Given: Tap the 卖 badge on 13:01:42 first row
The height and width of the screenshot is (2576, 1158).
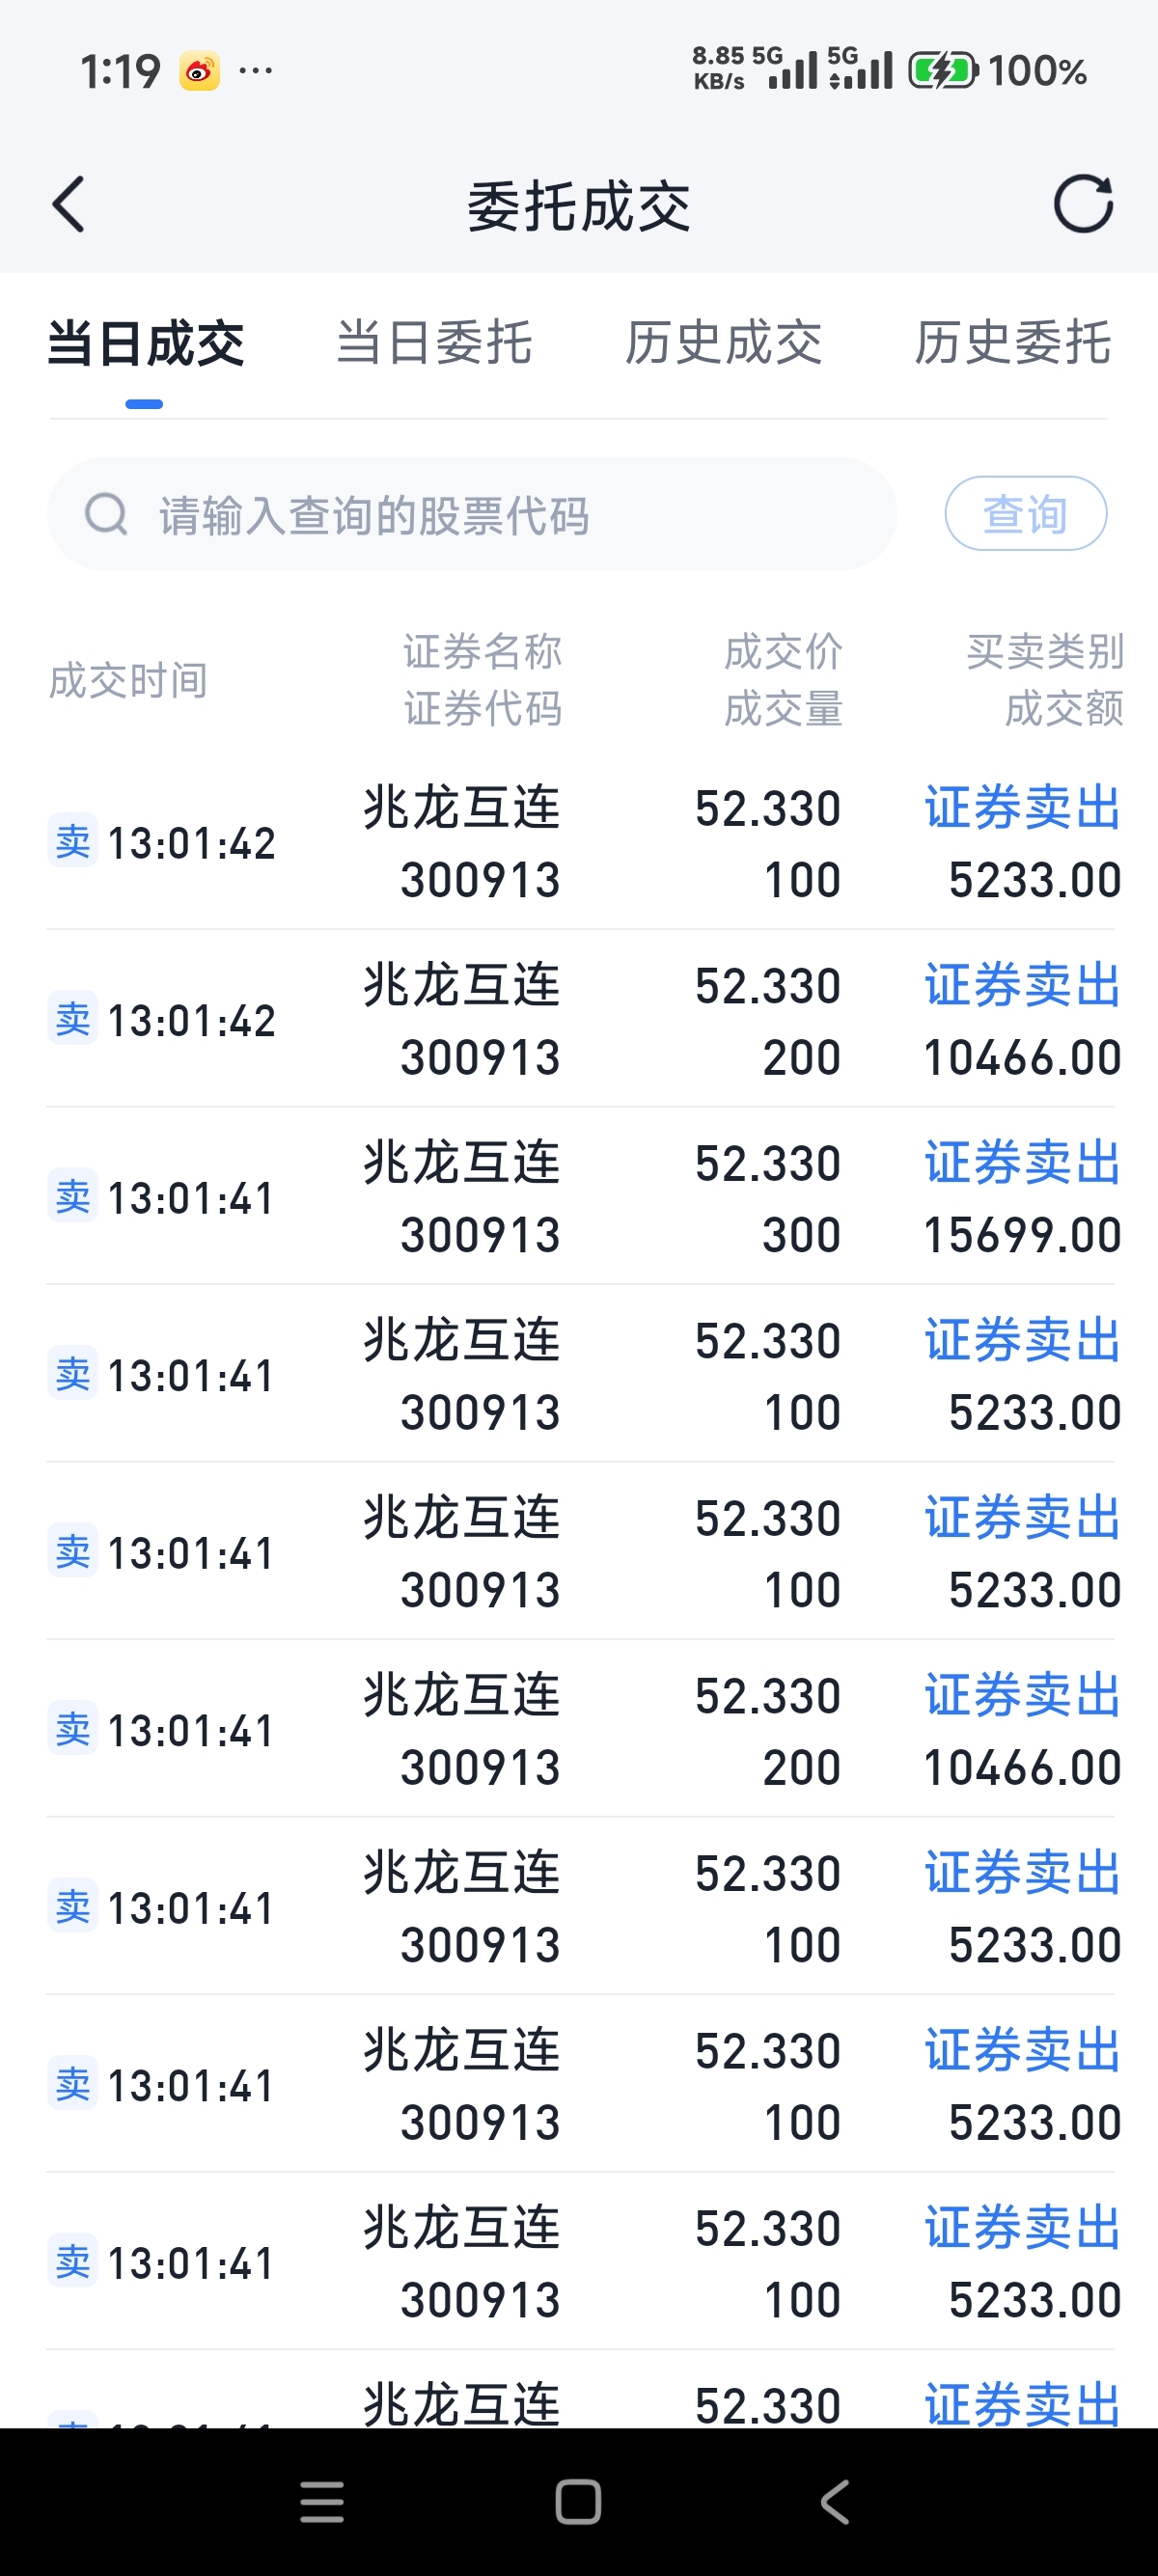Looking at the screenshot, I should click(x=72, y=841).
